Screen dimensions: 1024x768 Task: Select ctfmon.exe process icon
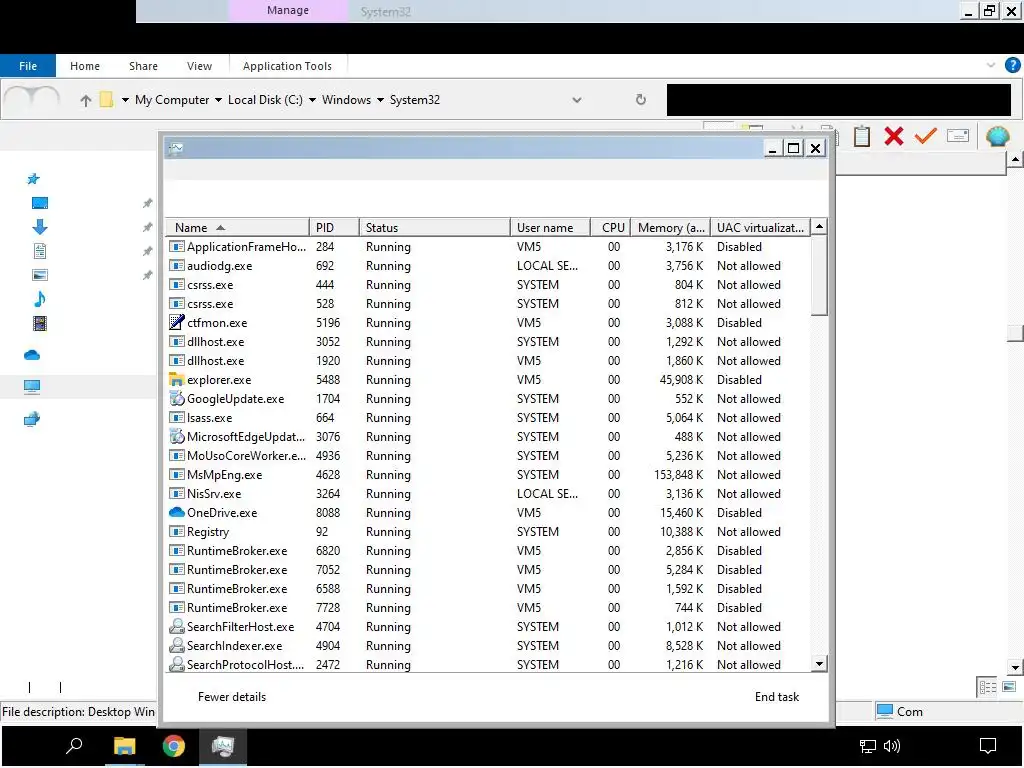[x=176, y=322]
